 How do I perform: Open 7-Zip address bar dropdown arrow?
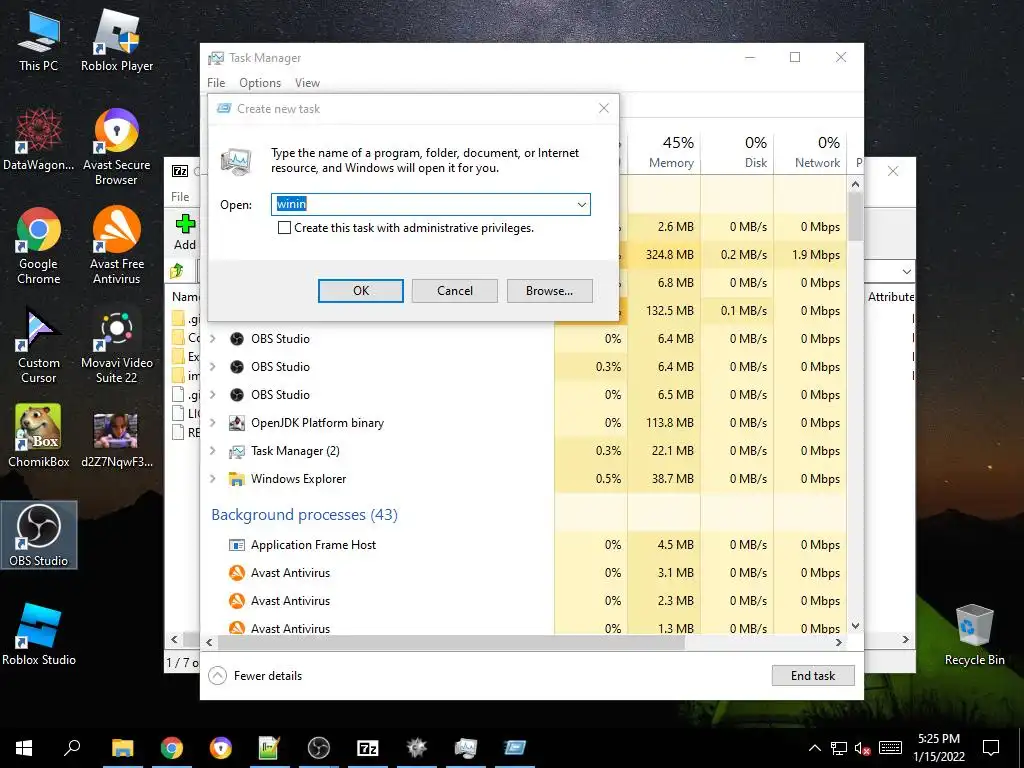point(906,271)
